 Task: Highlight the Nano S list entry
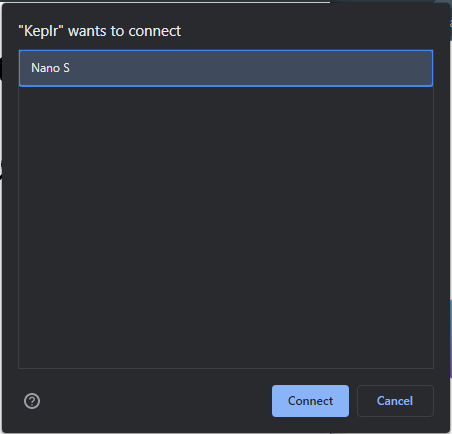[226, 68]
